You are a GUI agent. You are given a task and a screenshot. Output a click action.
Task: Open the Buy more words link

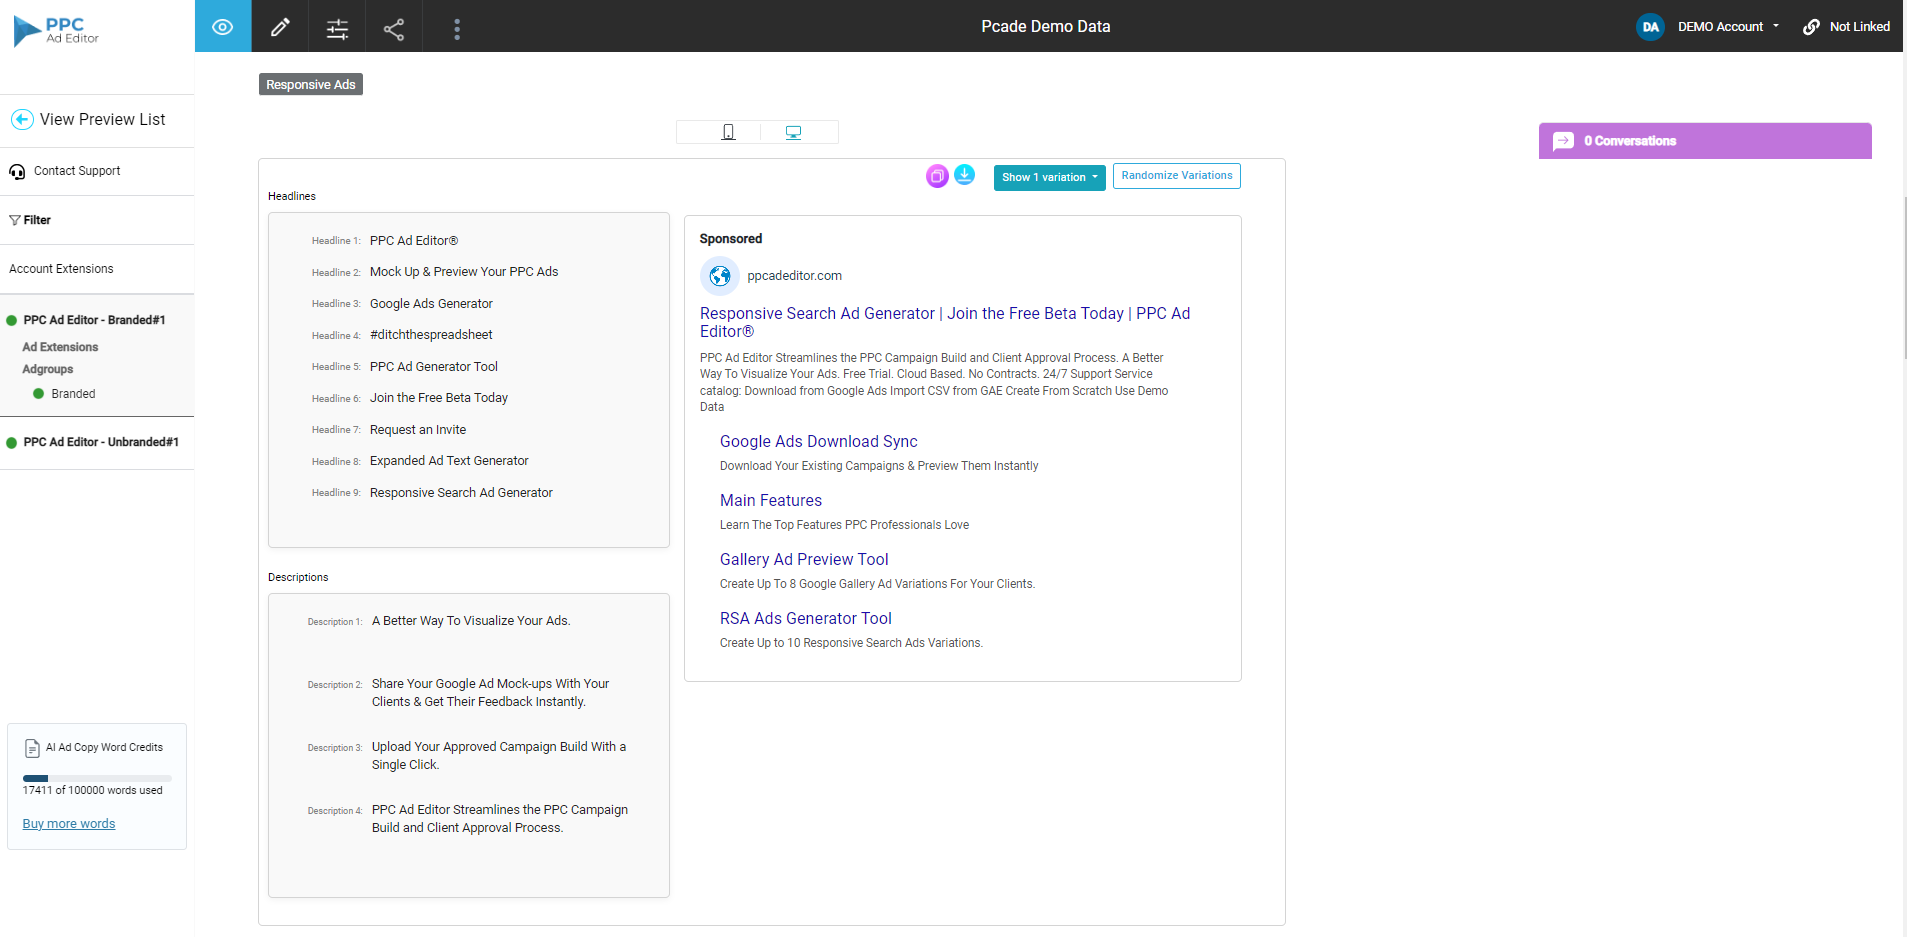coord(68,823)
